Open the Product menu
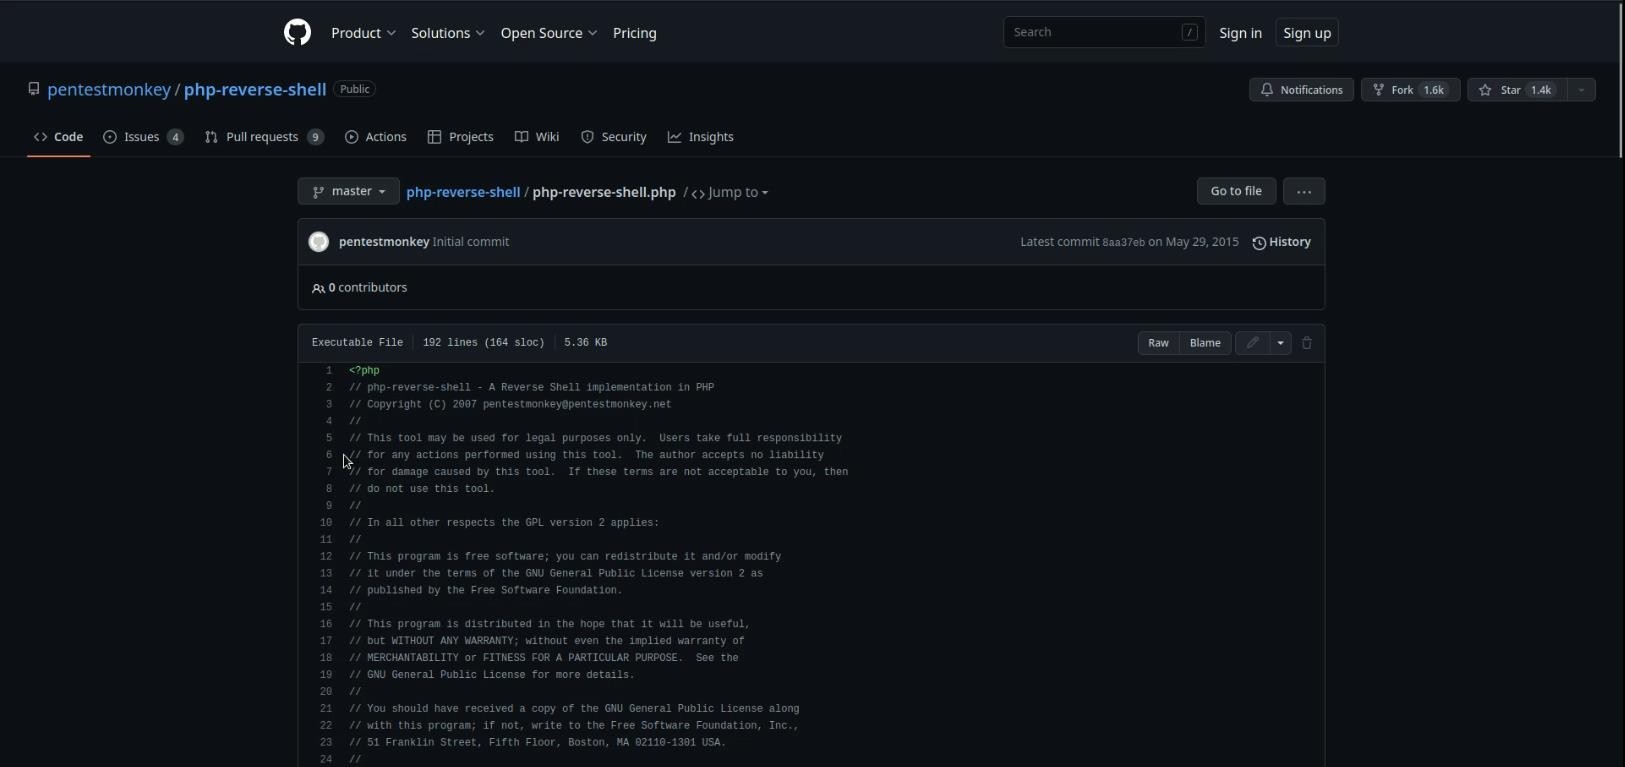 pyautogui.click(x=363, y=33)
